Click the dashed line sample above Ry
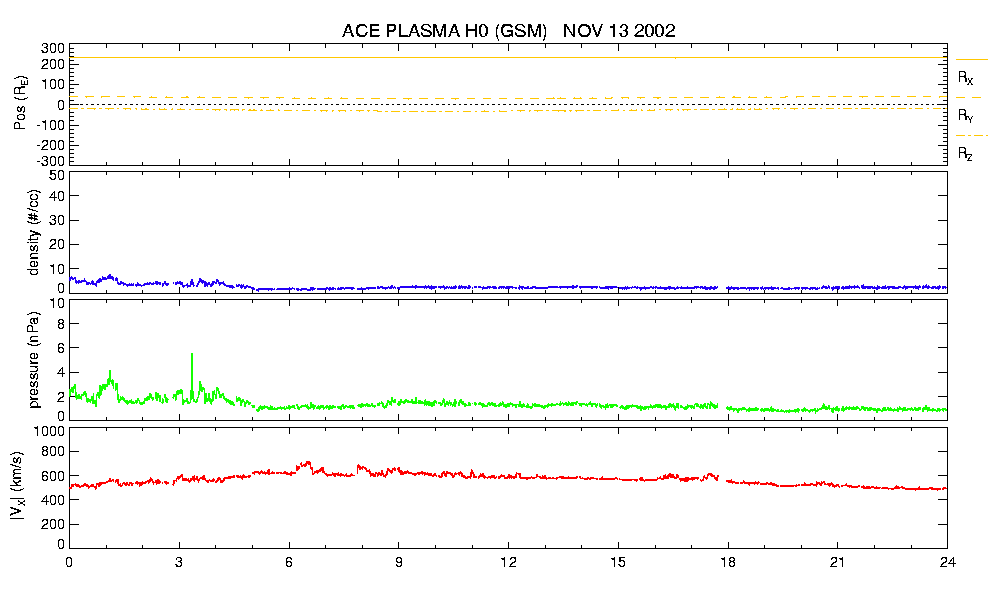 point(969,98)
